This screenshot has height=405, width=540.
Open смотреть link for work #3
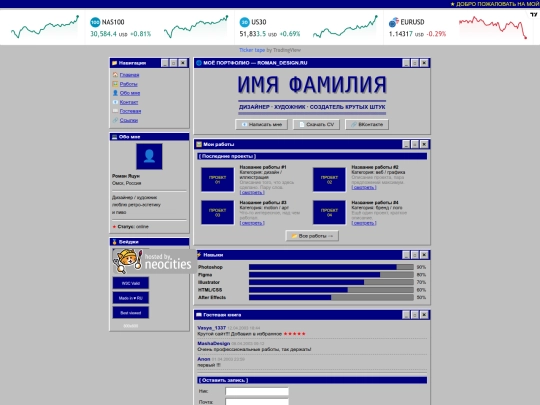(x=252, y=223)
